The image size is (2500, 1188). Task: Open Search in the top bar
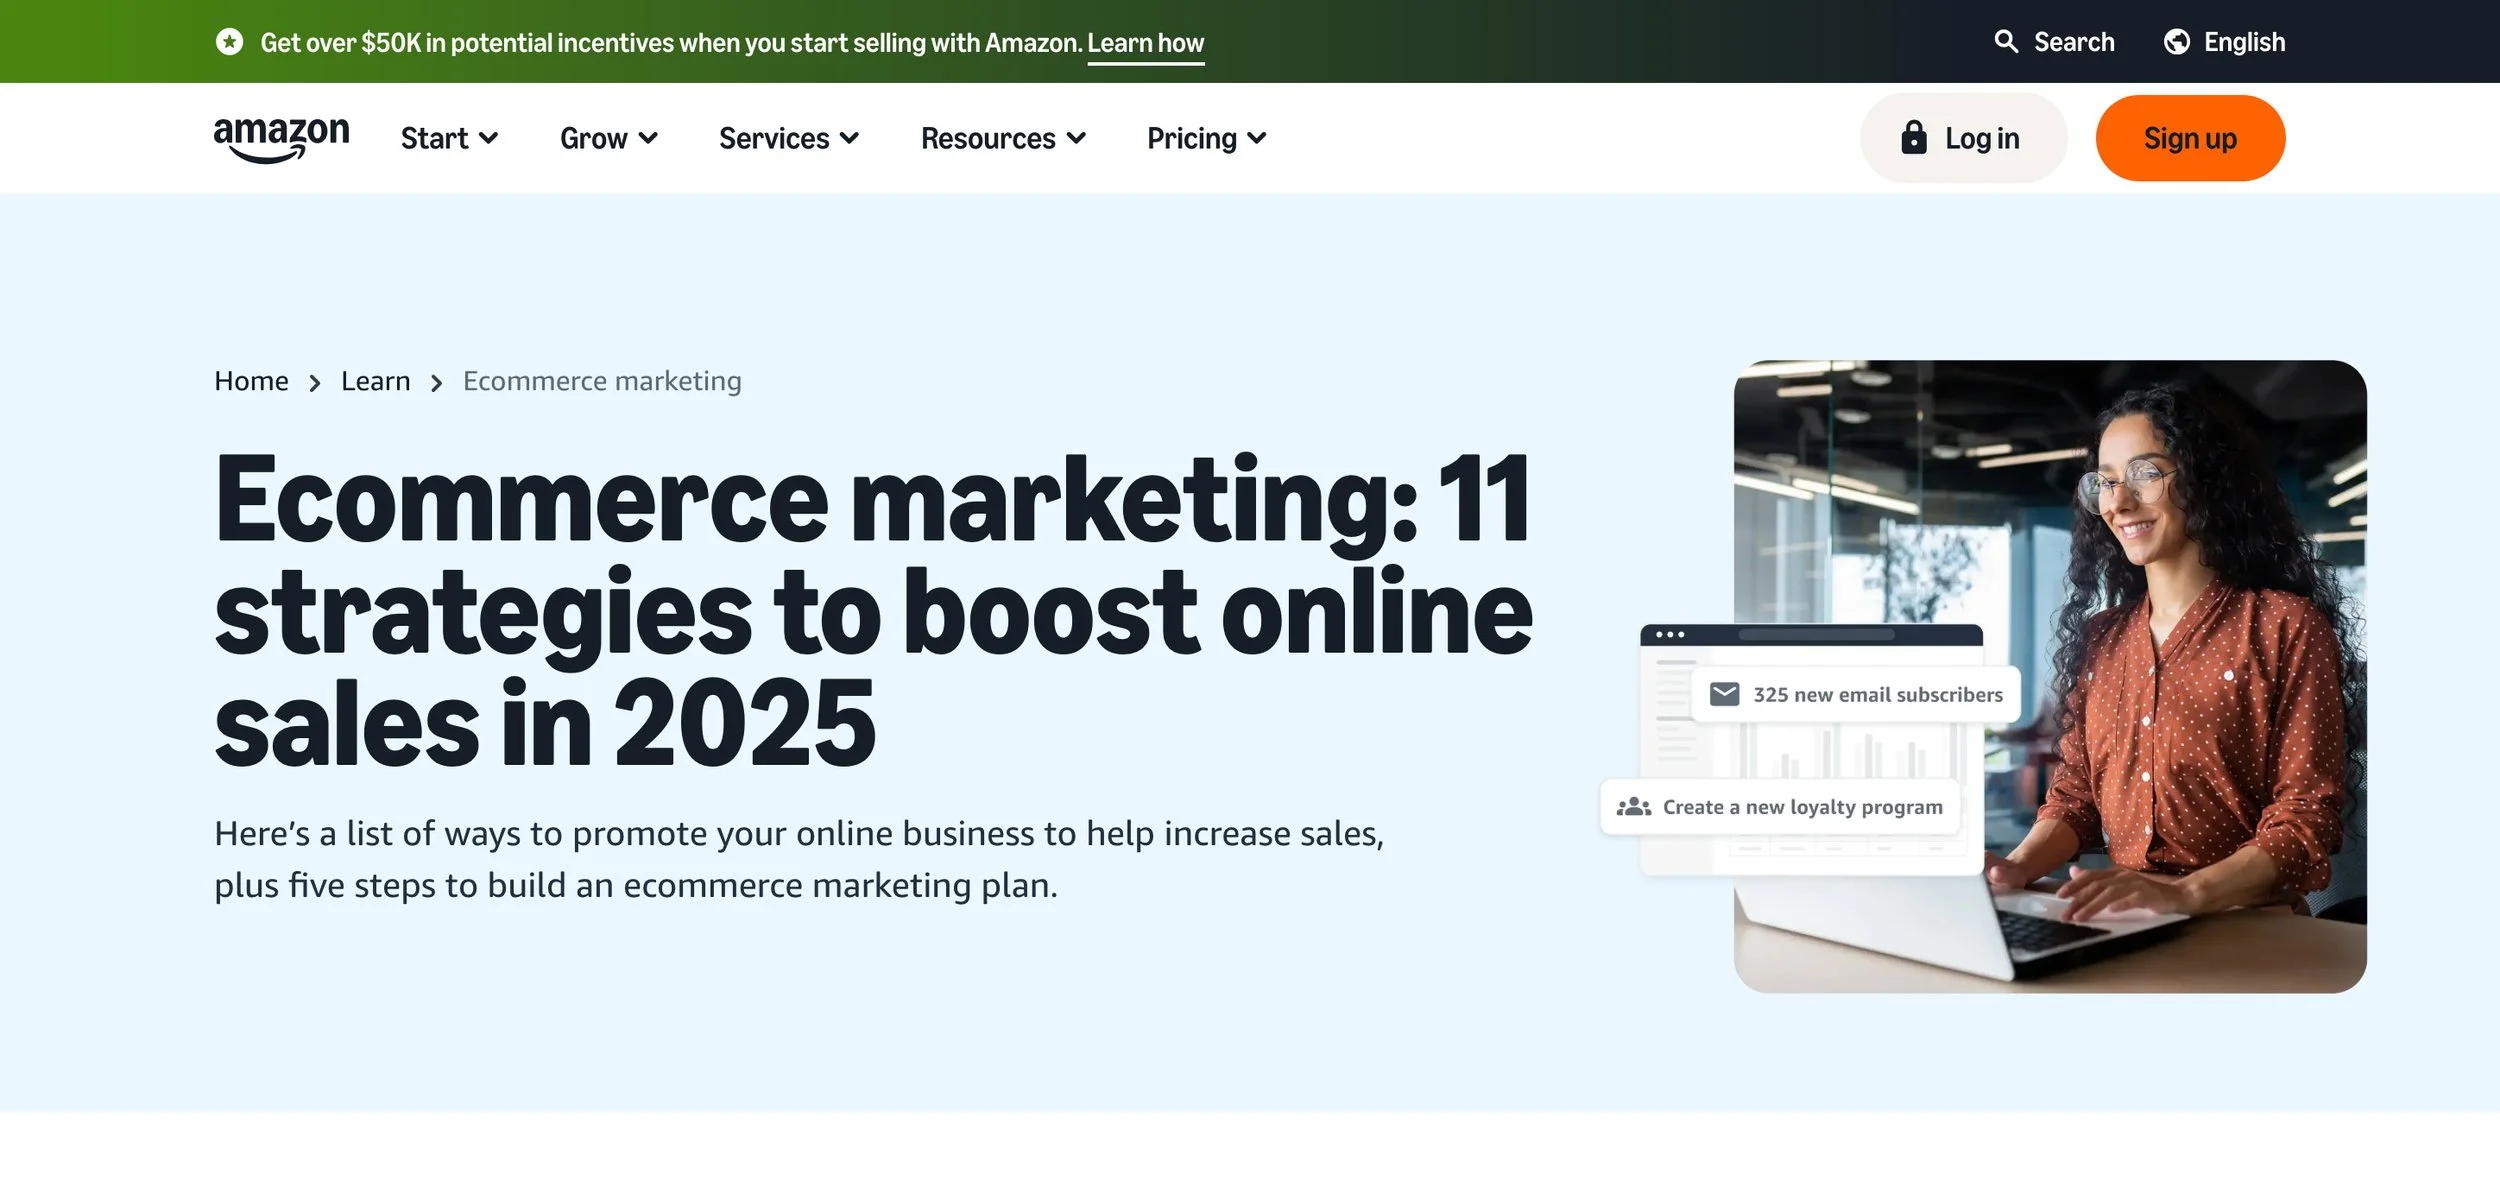[2054, 42]
